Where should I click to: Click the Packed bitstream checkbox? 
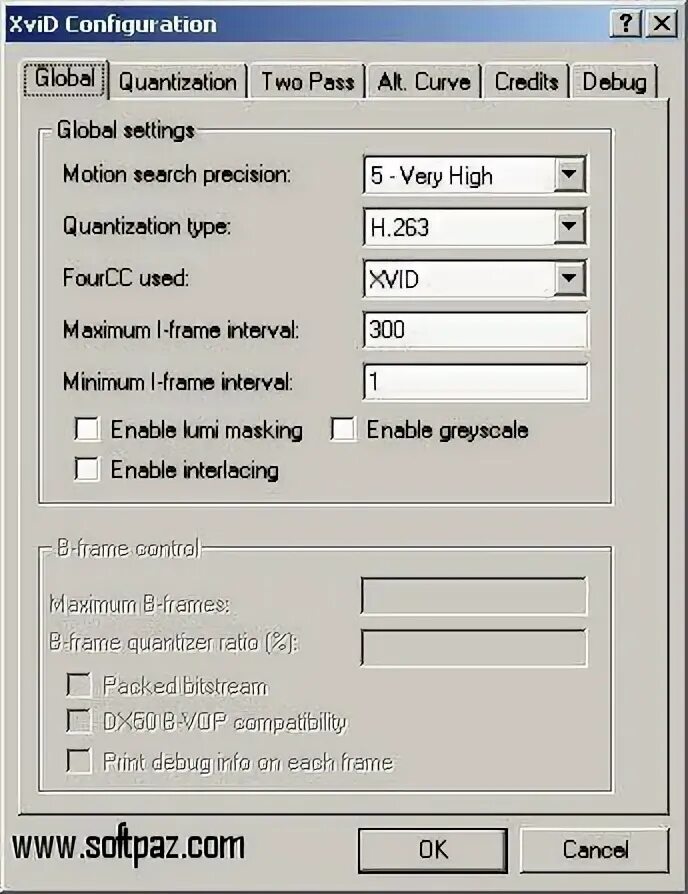coord(79,685)
